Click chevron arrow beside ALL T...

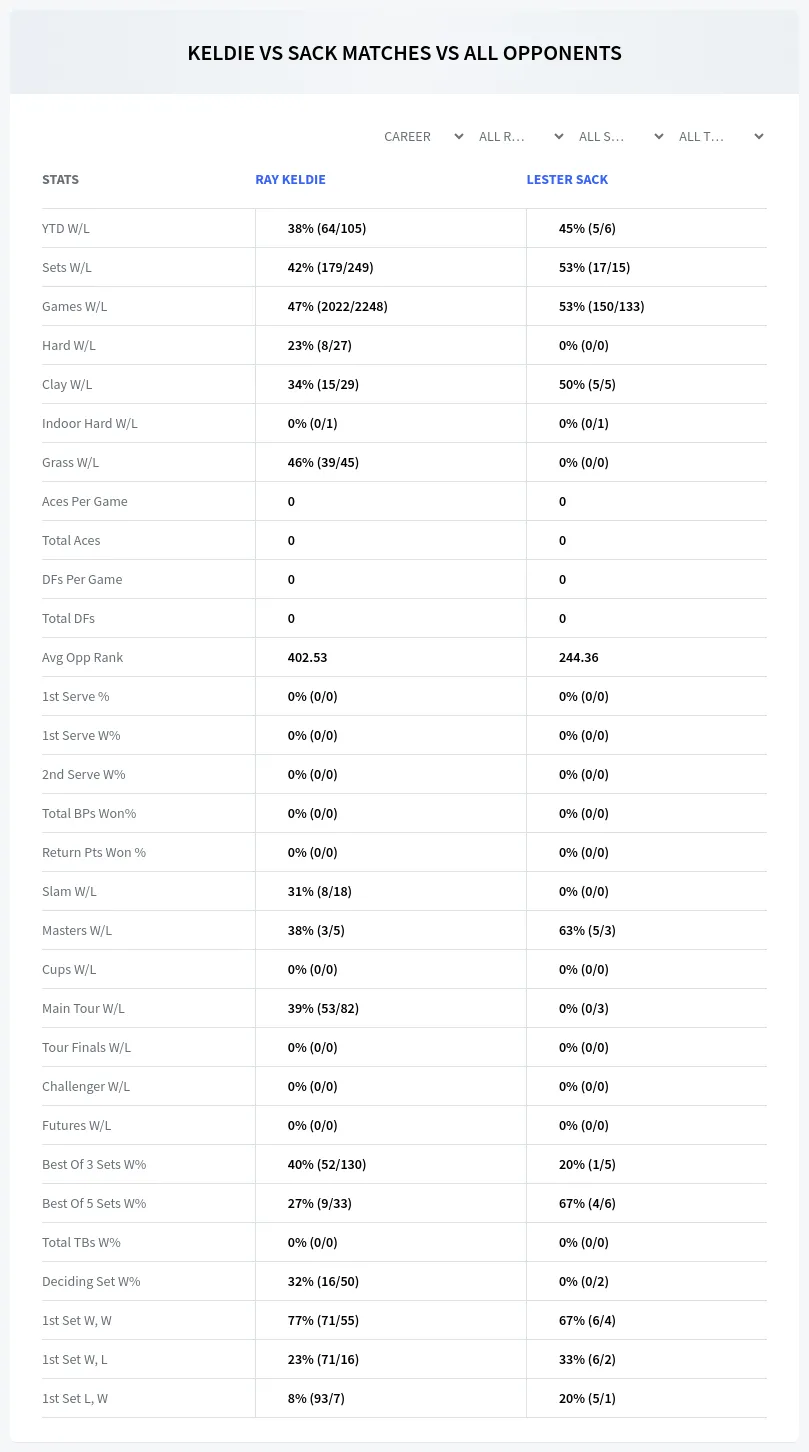click(x=759, y=136)
